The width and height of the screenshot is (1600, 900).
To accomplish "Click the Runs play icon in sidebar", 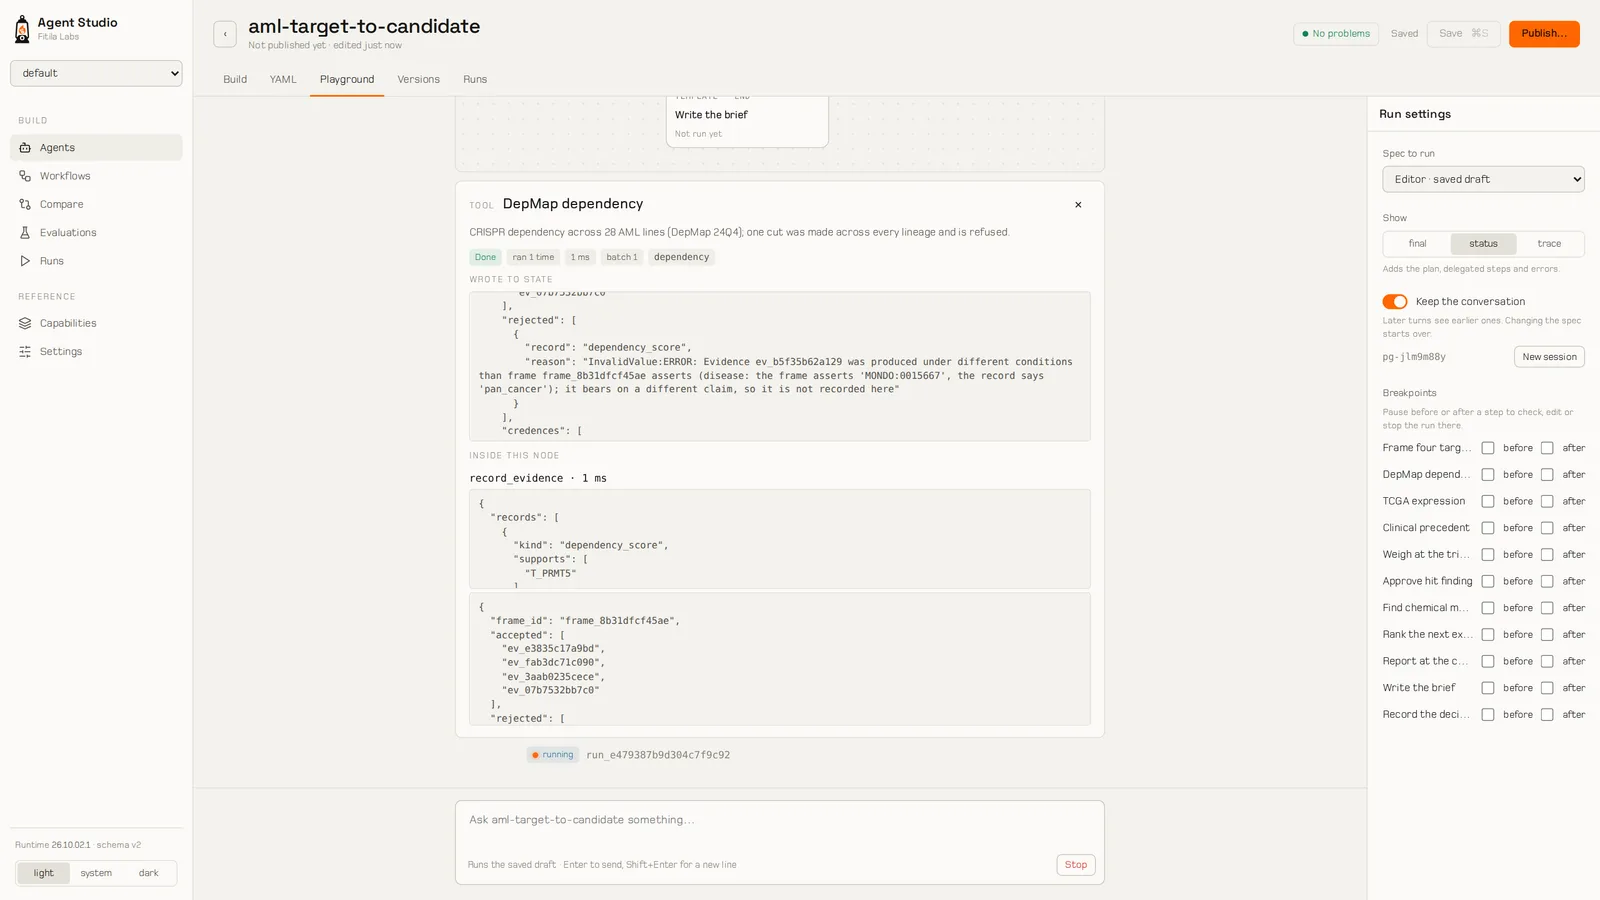I will [x=25, y=261].
